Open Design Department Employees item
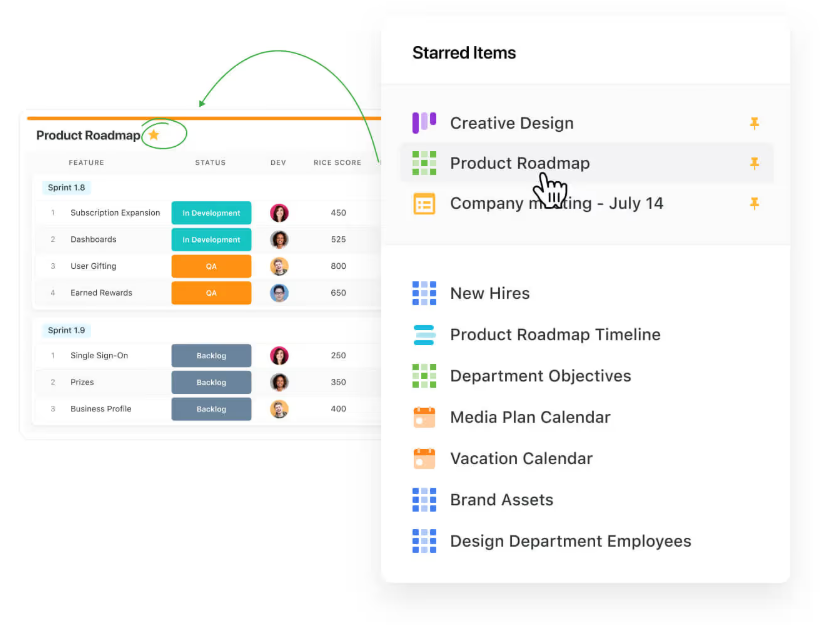This screenshot has width=820, height=625. point(570,541)
